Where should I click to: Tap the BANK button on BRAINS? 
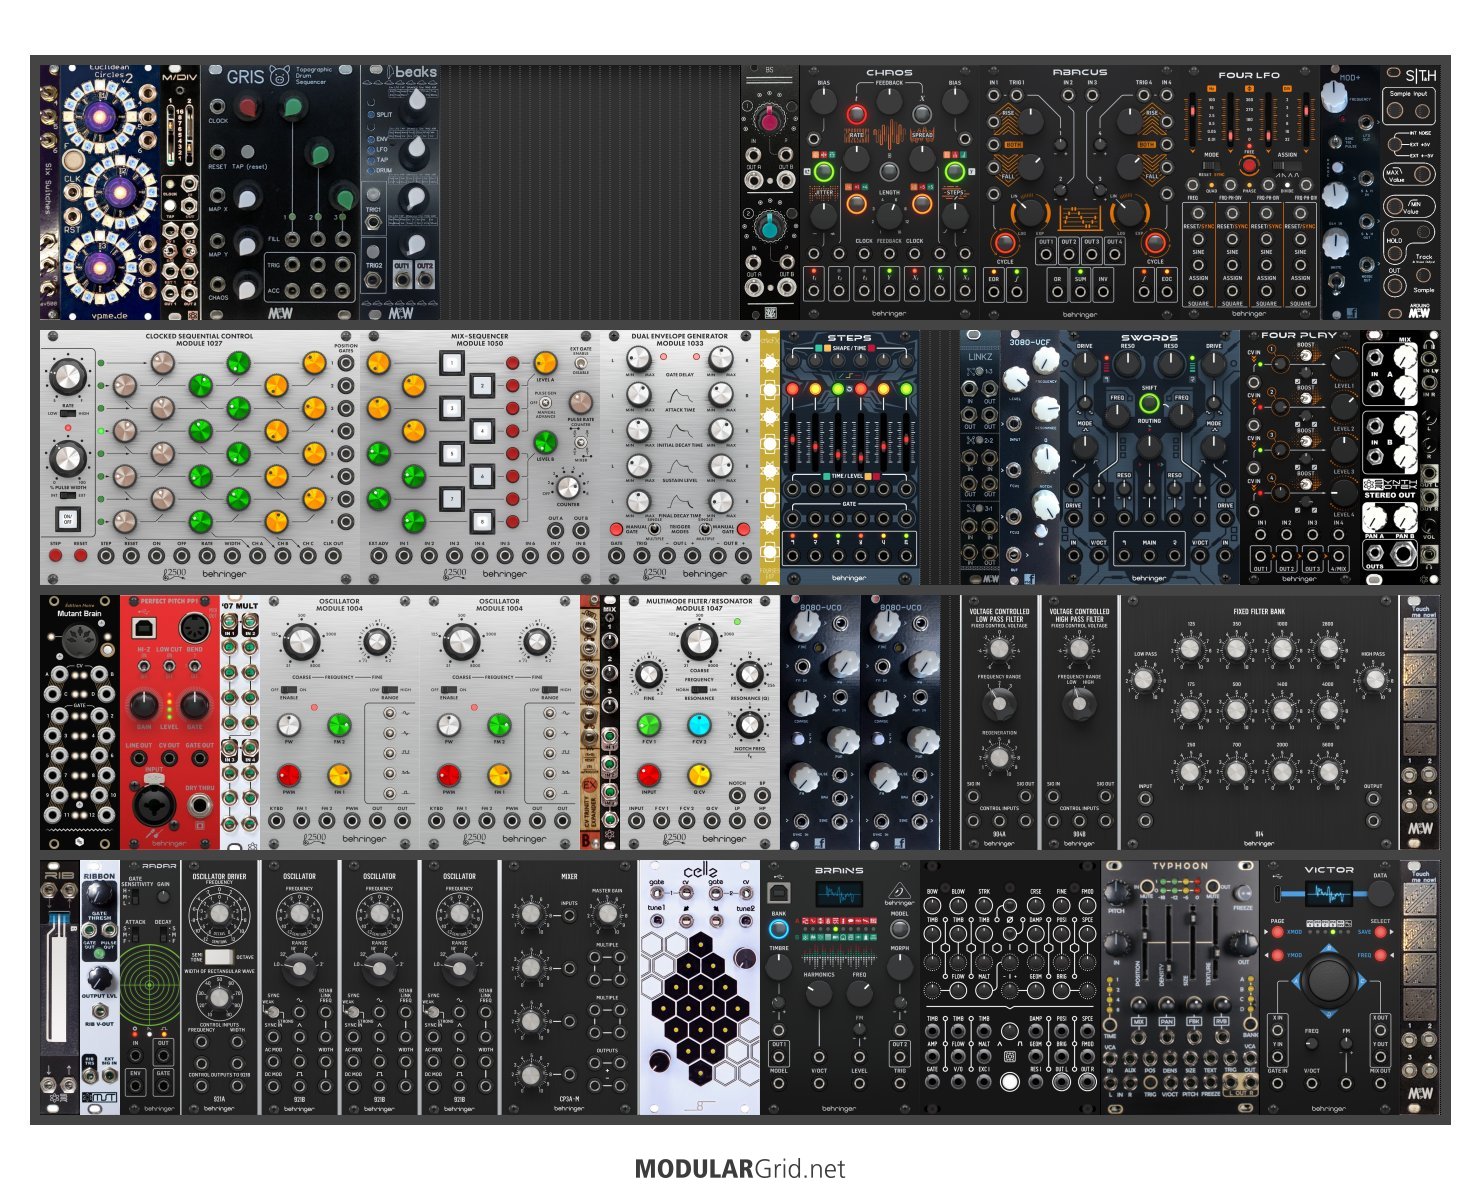tap(779, 929)
